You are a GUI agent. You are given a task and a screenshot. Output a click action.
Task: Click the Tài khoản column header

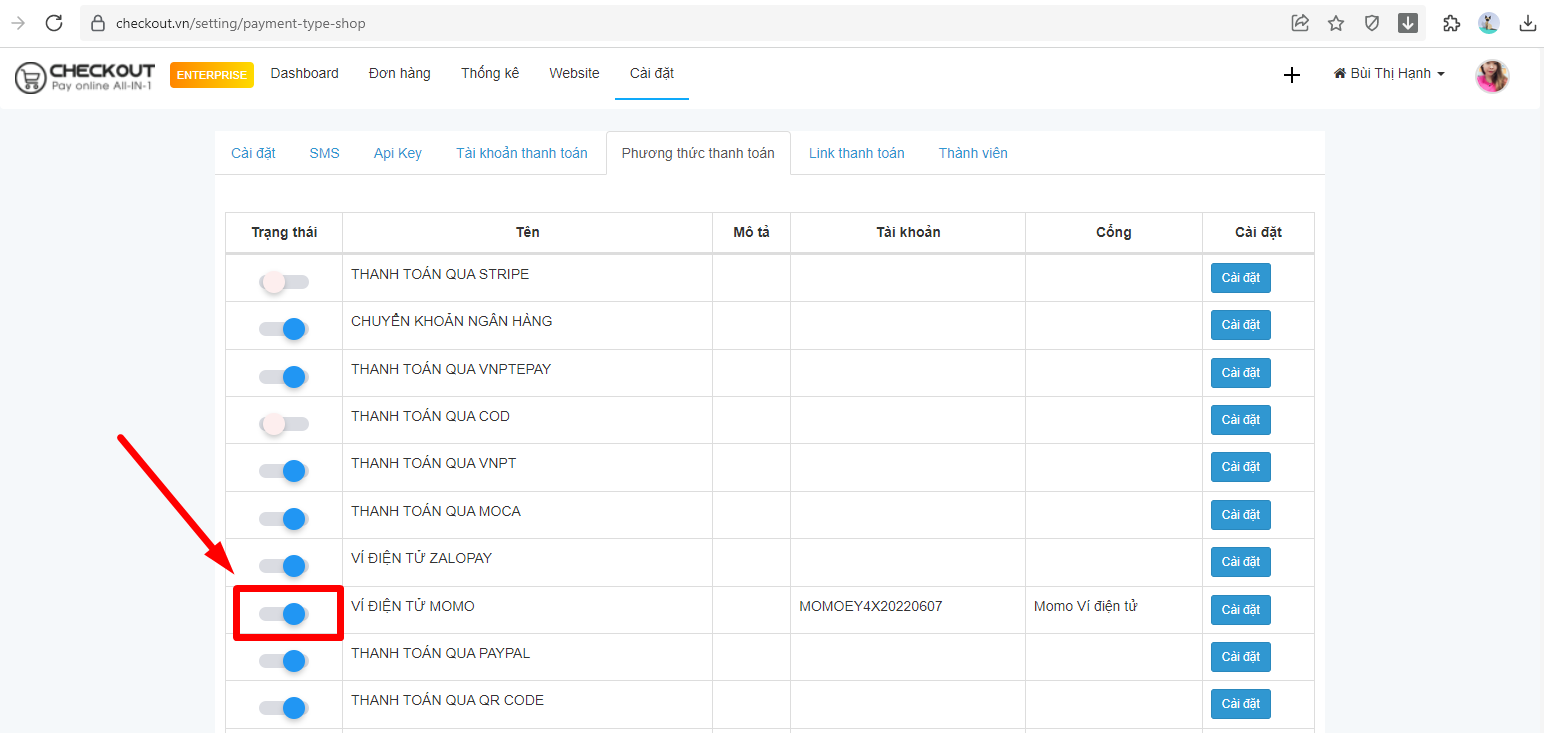[908, 232]
